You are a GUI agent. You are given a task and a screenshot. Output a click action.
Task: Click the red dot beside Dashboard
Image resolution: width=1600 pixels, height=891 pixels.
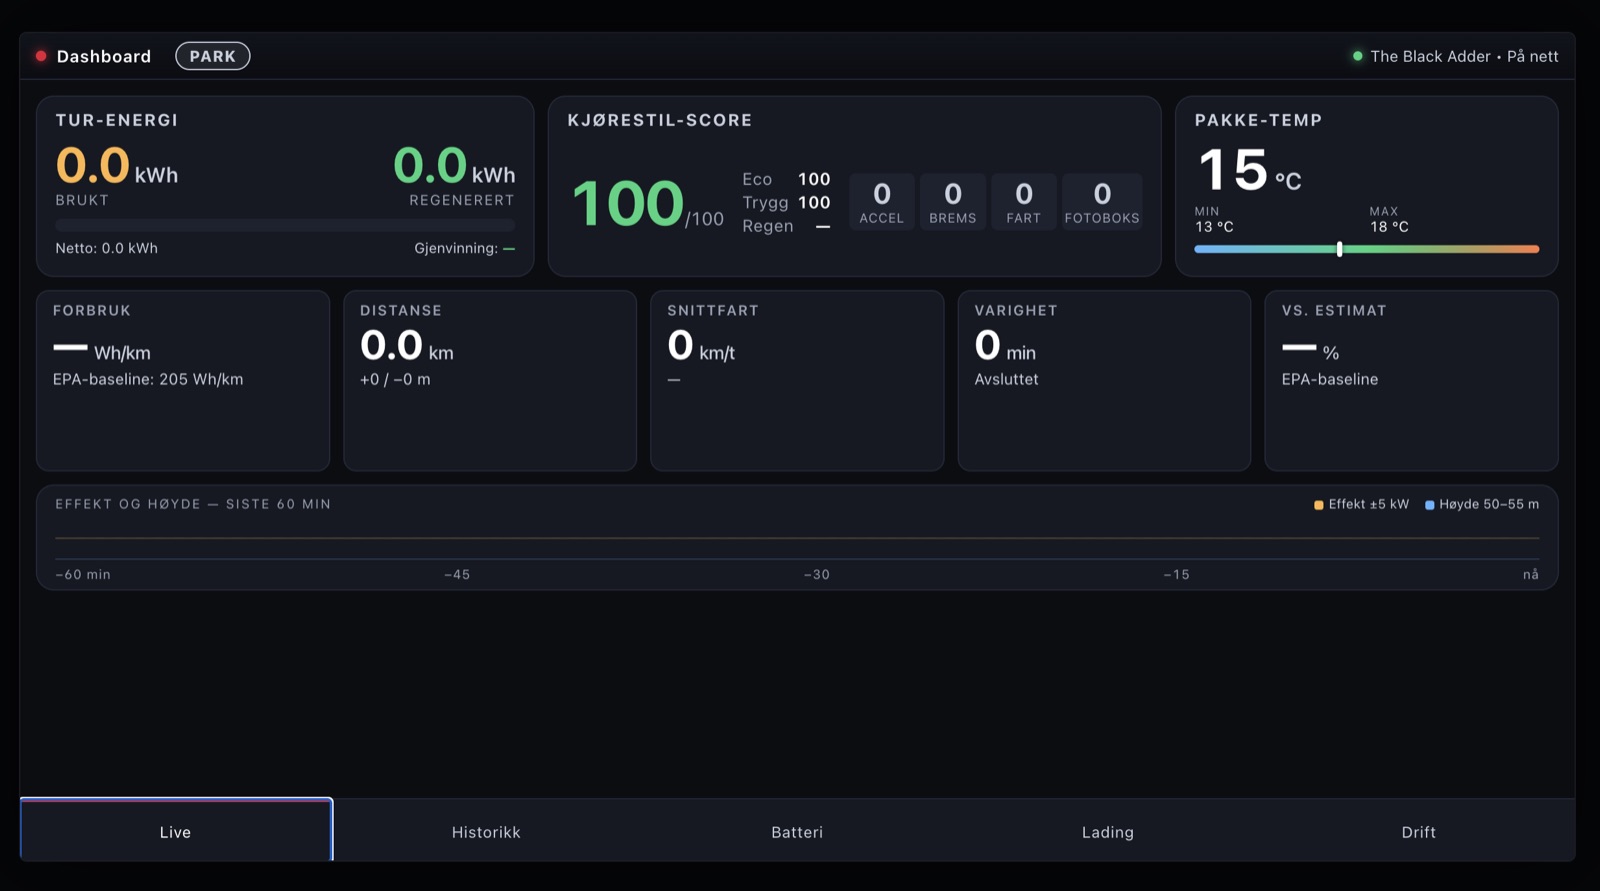[x=41, y=56]
